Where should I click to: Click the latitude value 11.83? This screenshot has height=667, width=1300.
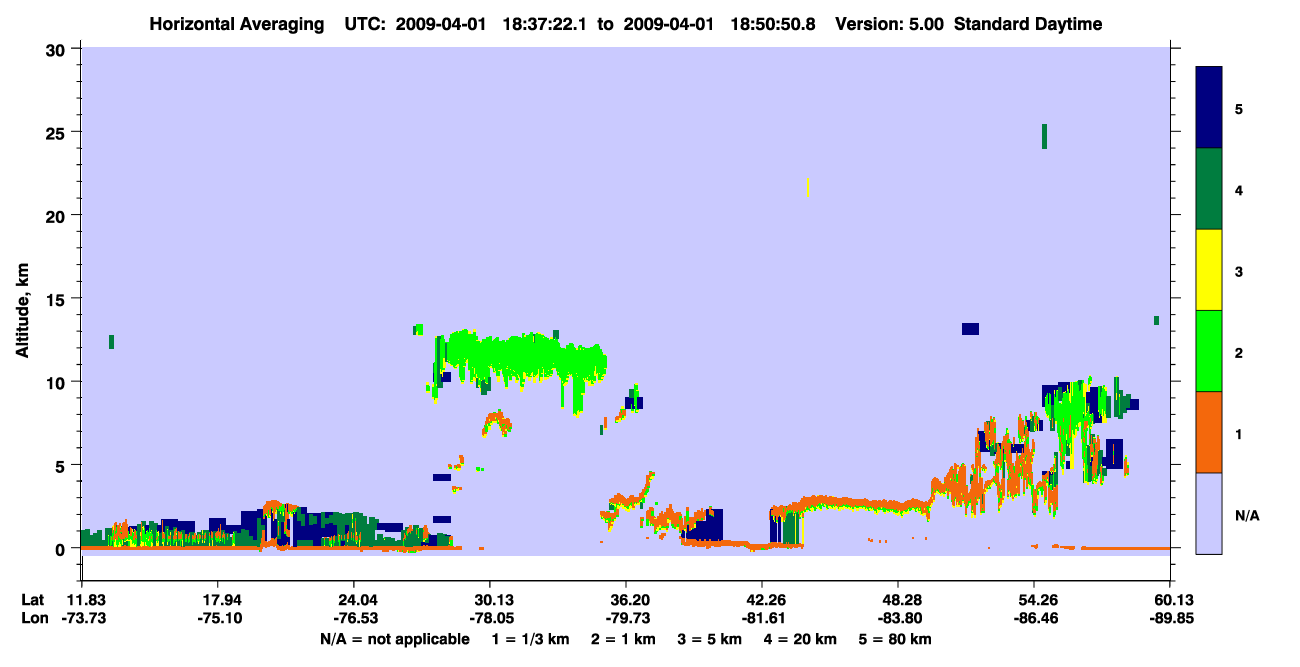pos(81,600)
